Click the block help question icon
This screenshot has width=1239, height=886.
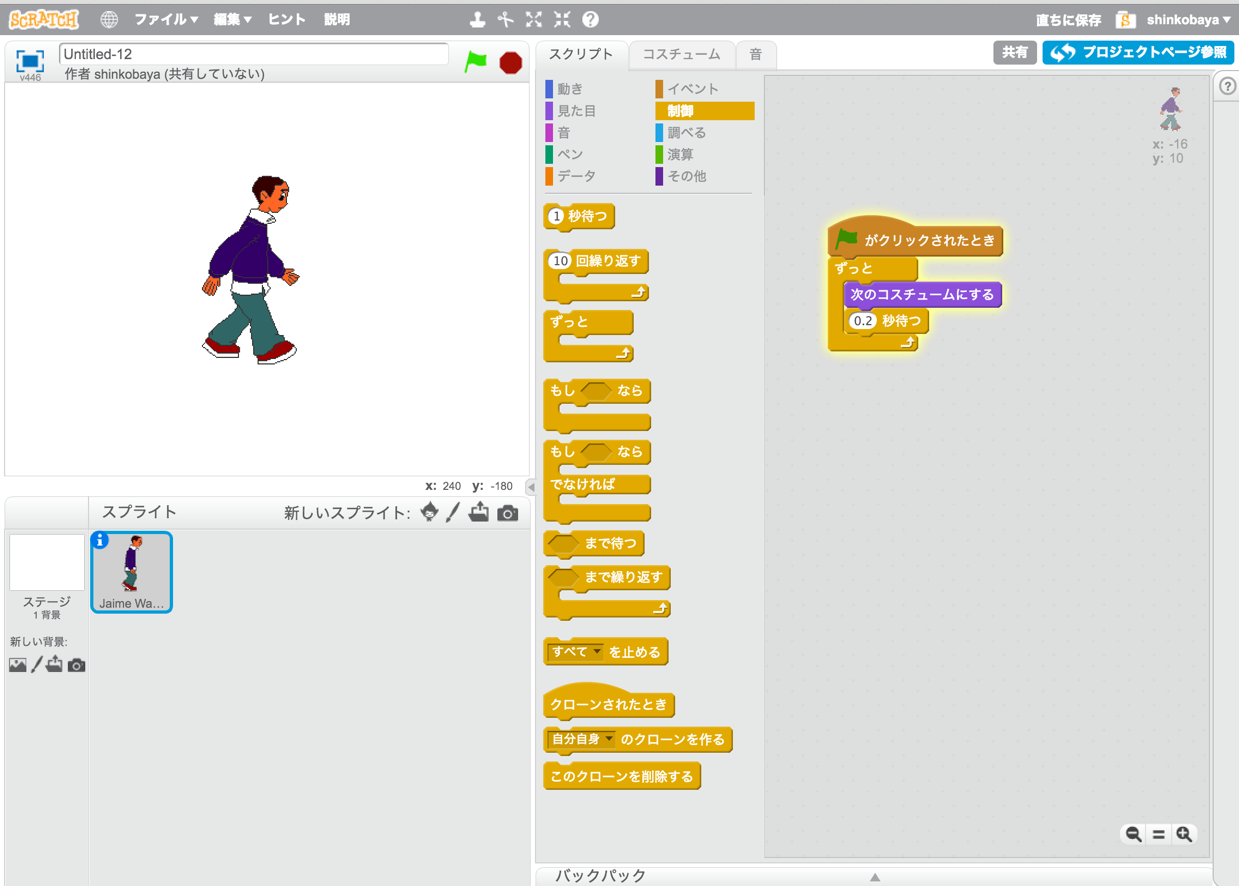coord(591,19)
